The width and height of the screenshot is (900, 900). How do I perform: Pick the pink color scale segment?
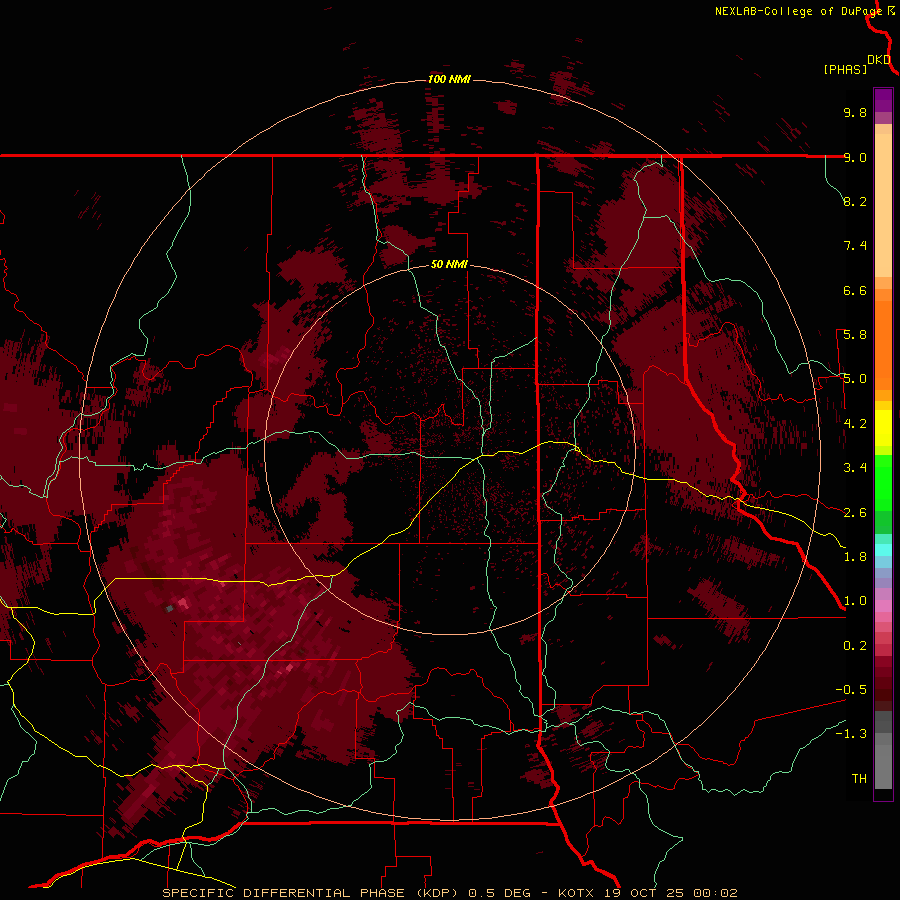click(883, 606)
